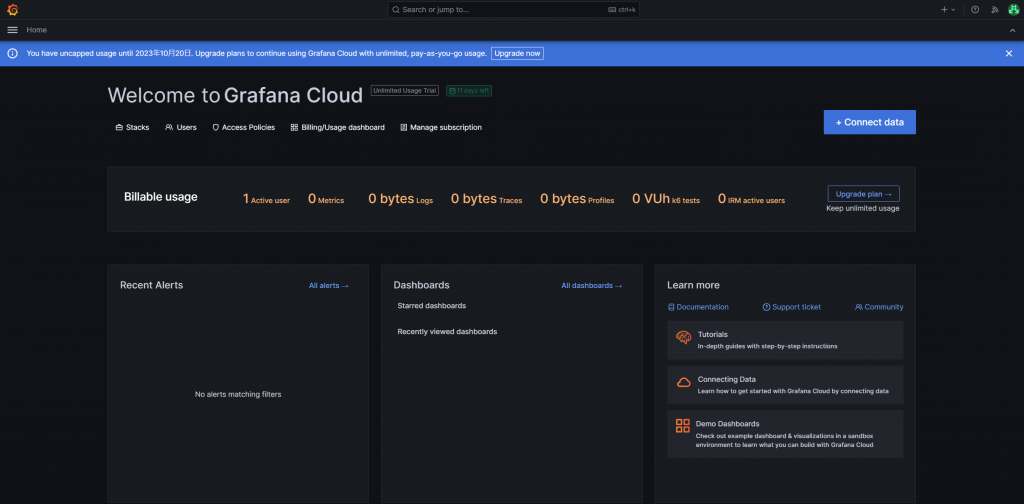This screenshot has width=1024, height=504.
Task: Click the 0 IRM active users stat
Action: (x=752, y=199)
